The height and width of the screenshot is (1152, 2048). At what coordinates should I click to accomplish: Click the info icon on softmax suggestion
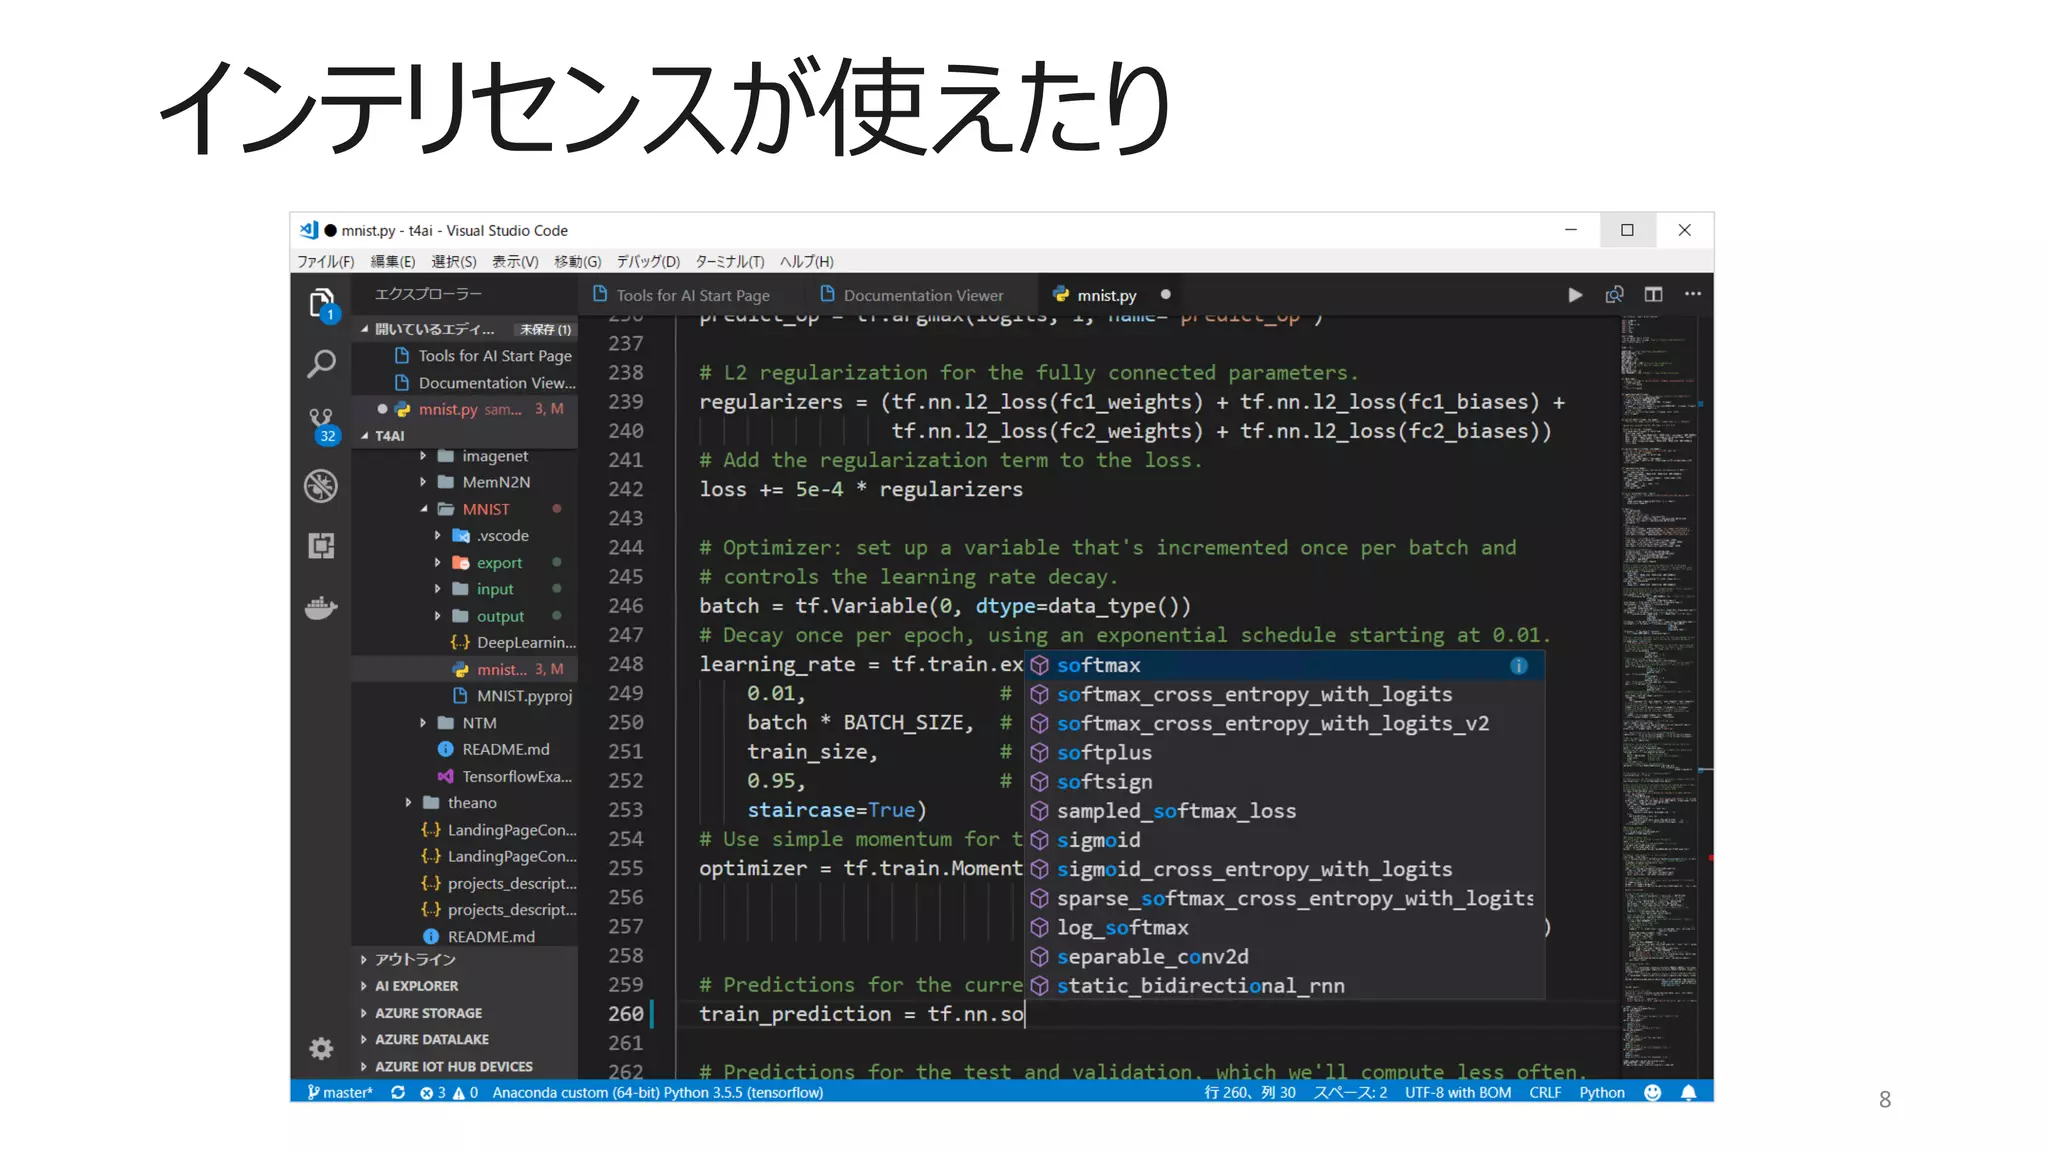[x=1518, y=666]
